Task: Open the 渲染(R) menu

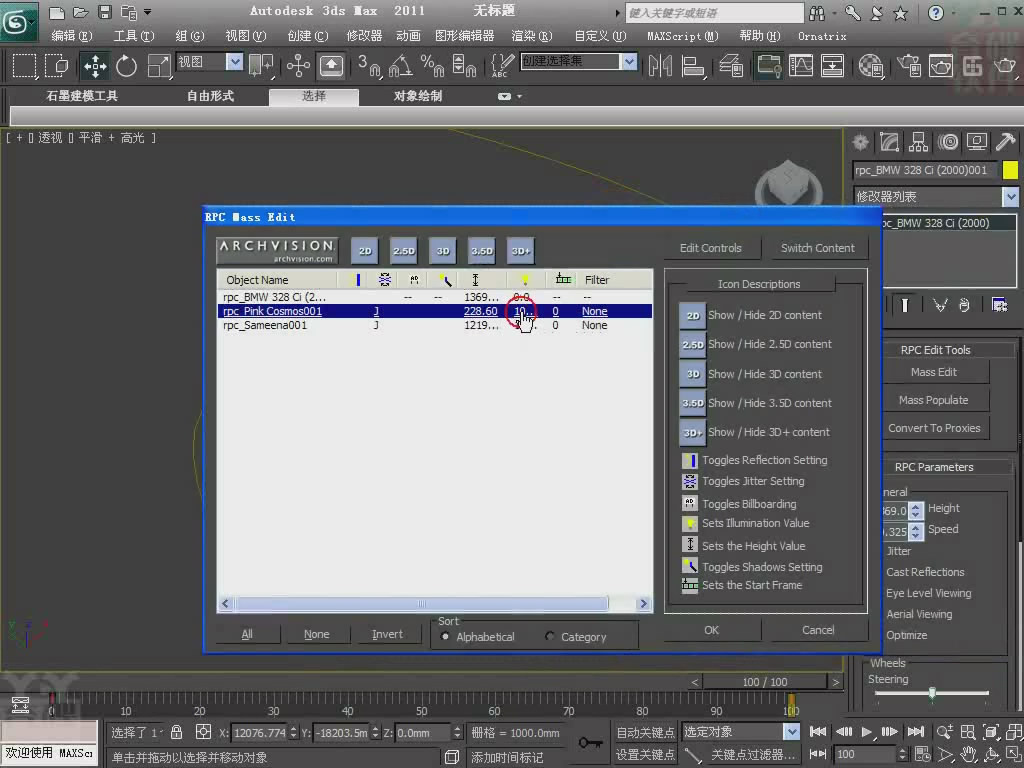Action: [532, 36]
